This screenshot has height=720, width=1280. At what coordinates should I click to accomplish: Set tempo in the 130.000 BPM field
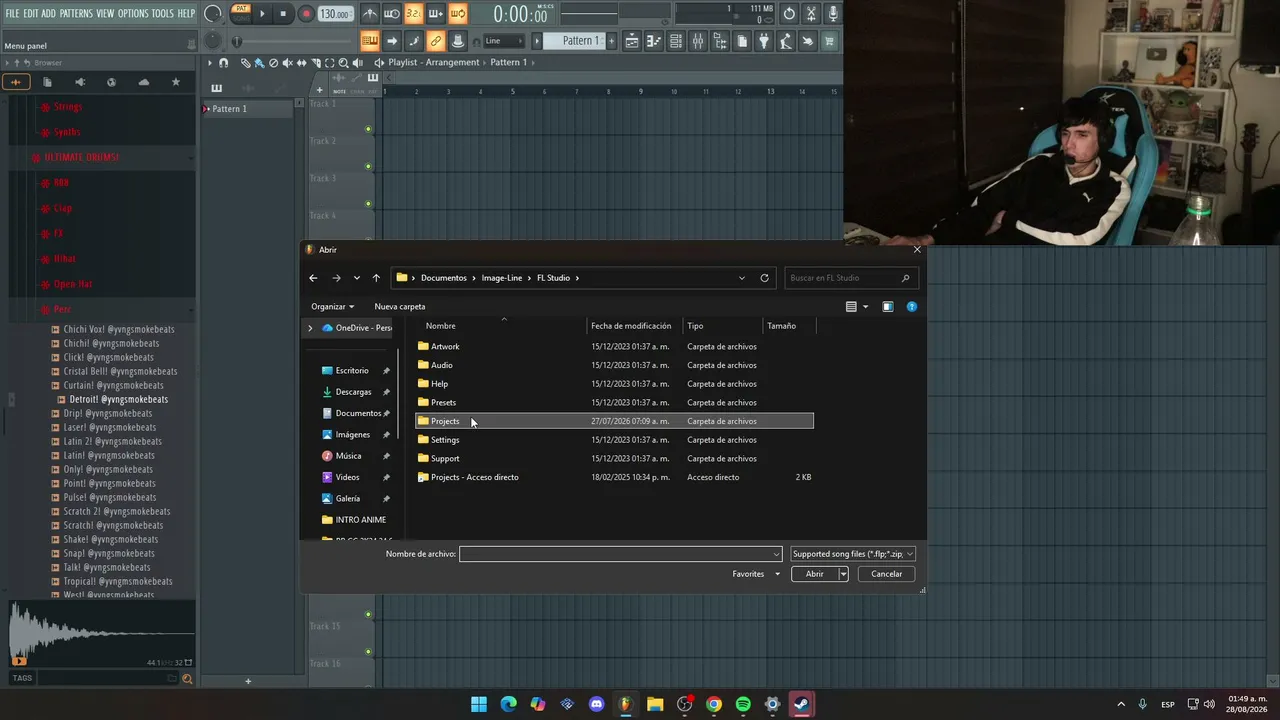[x=335, y=14]
